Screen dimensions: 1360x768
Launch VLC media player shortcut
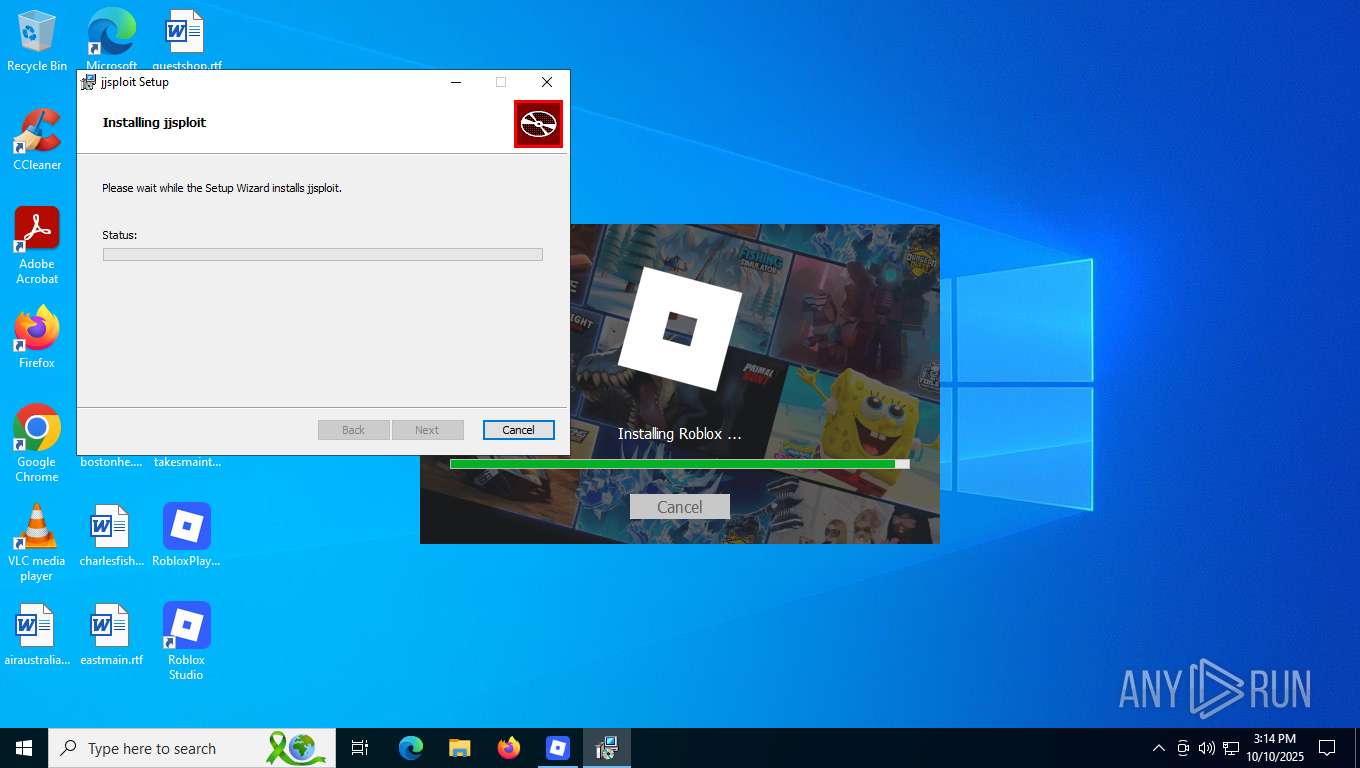37,542
